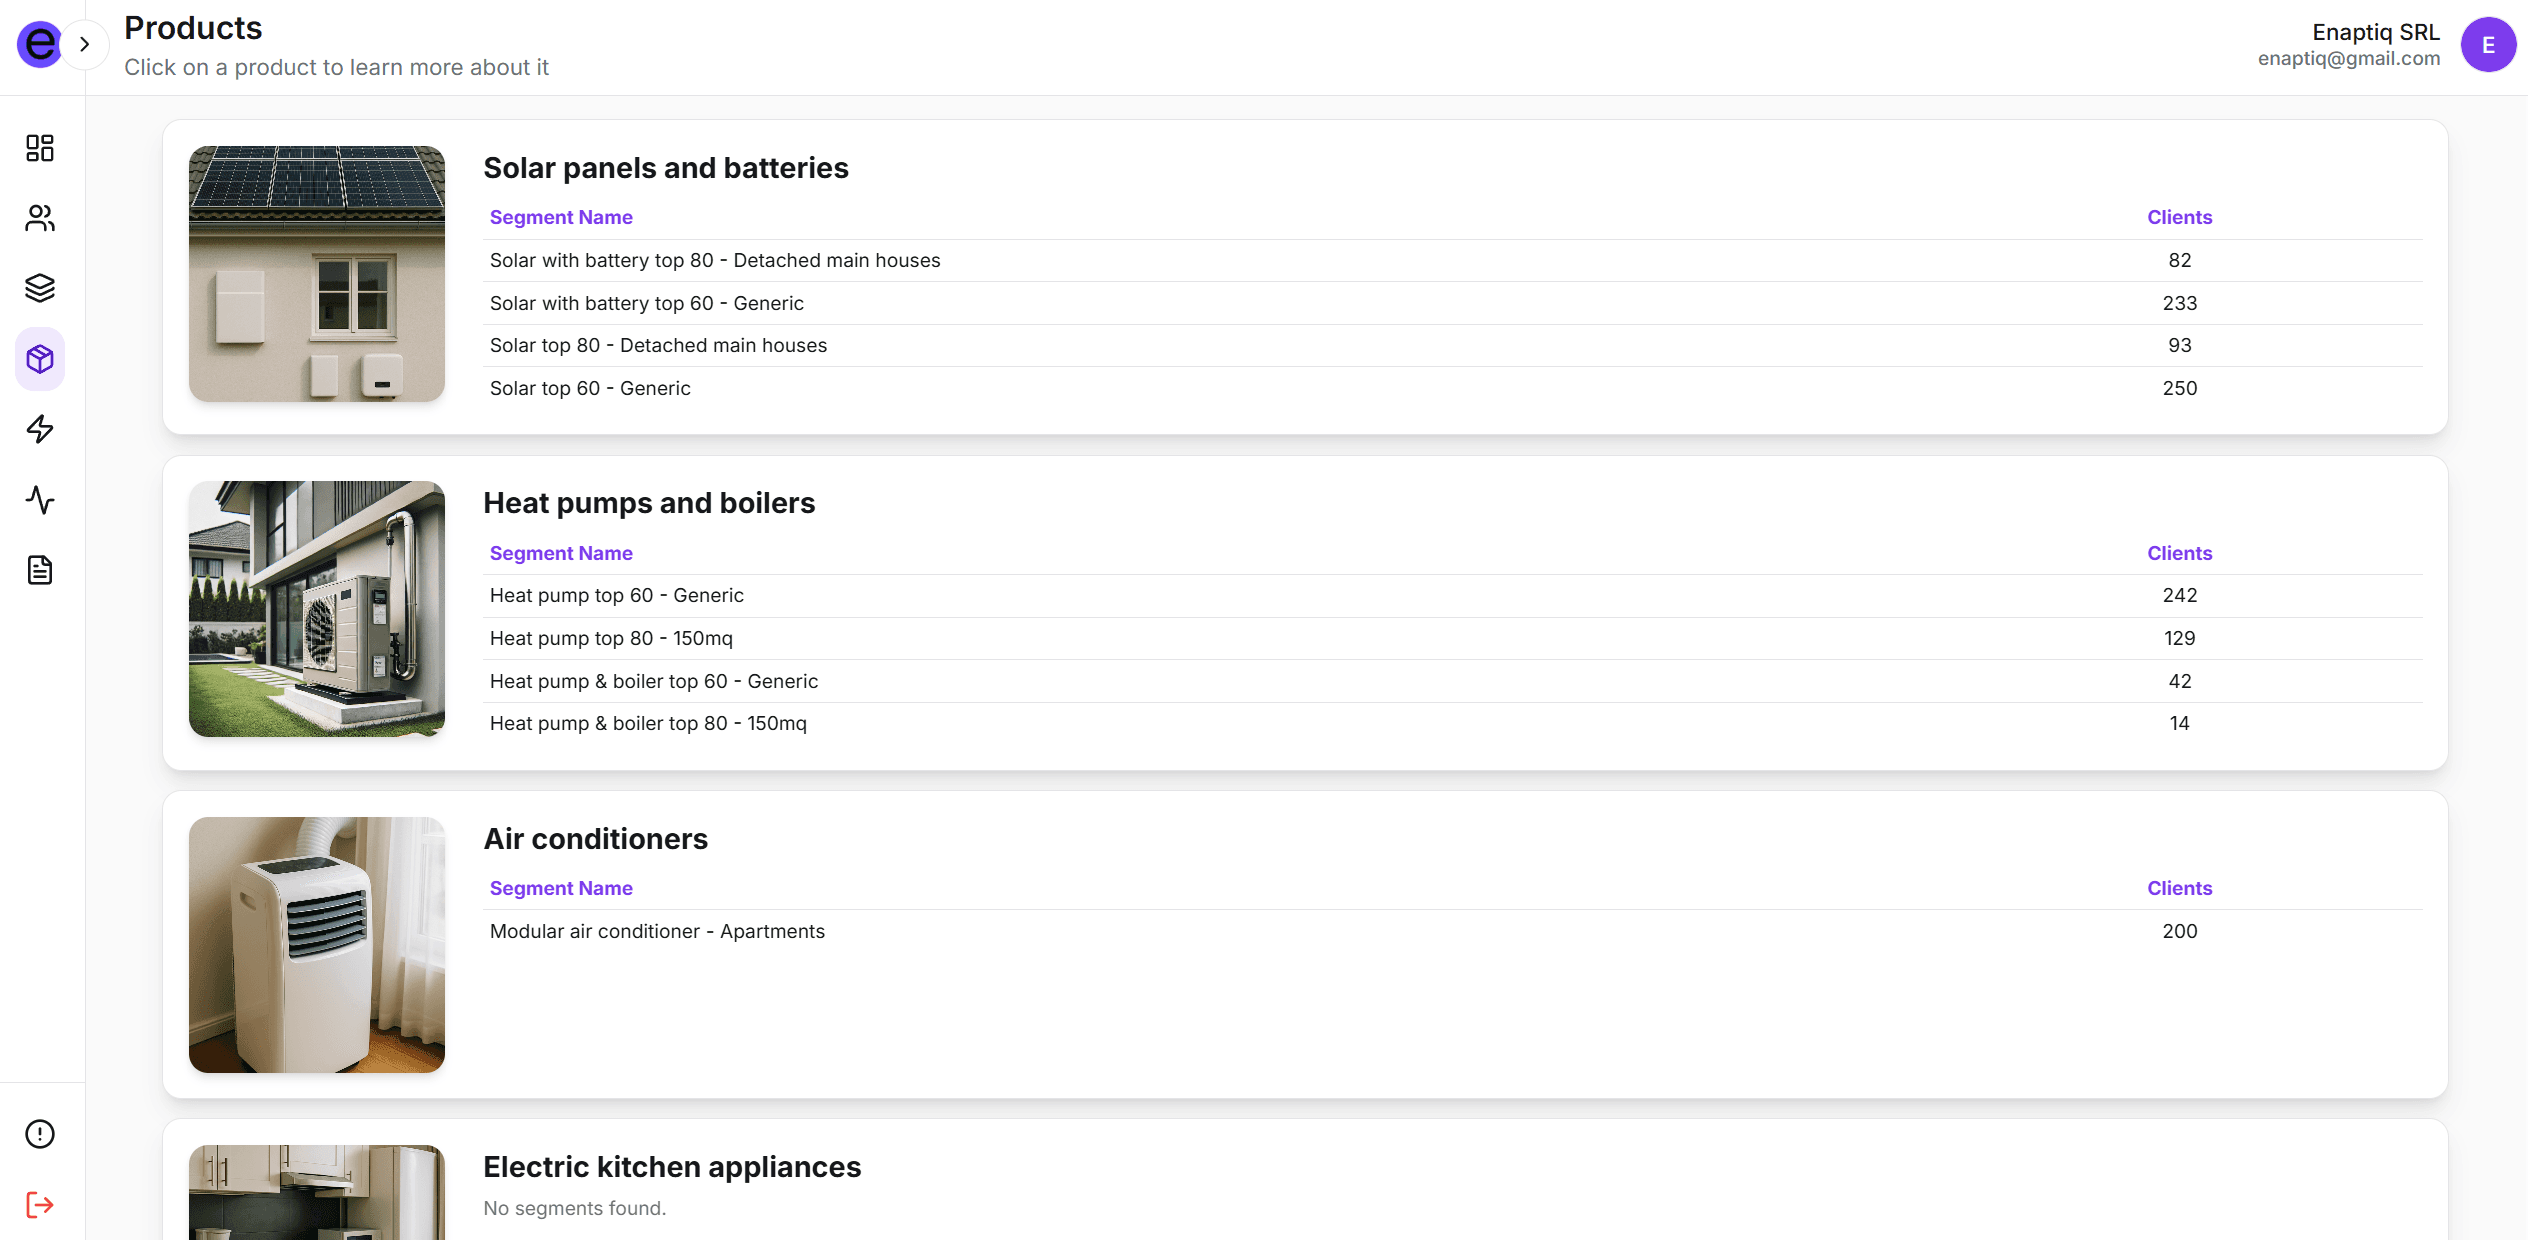Open the Solar panels and batteries product
The height and width of the screenshot is (1240, 2528).
[x=665, y=168]
